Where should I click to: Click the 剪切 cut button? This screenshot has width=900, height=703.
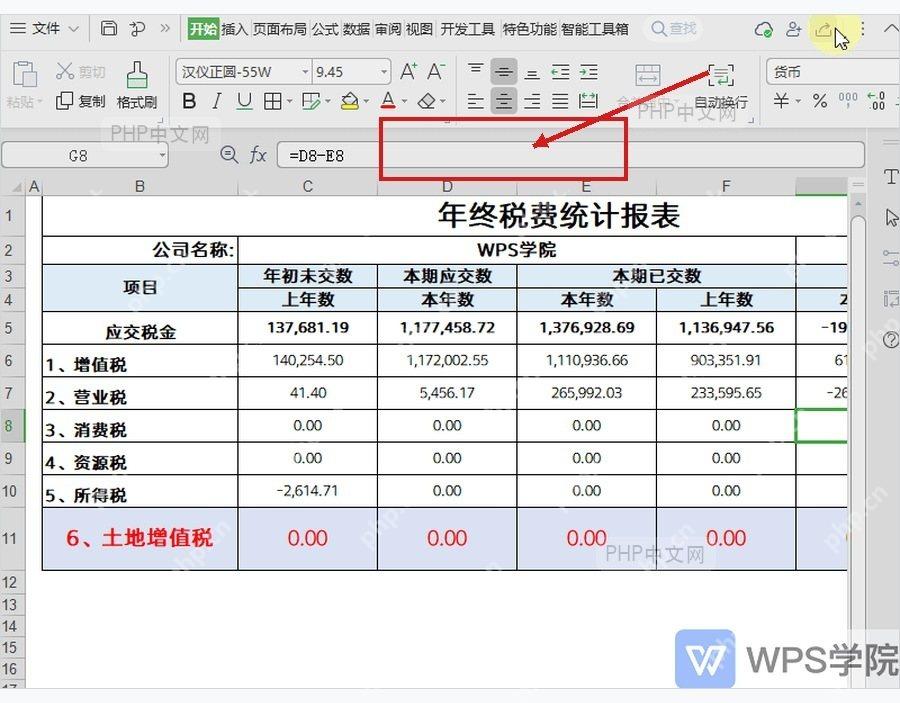pyautogui.click(x=80, y=72)
